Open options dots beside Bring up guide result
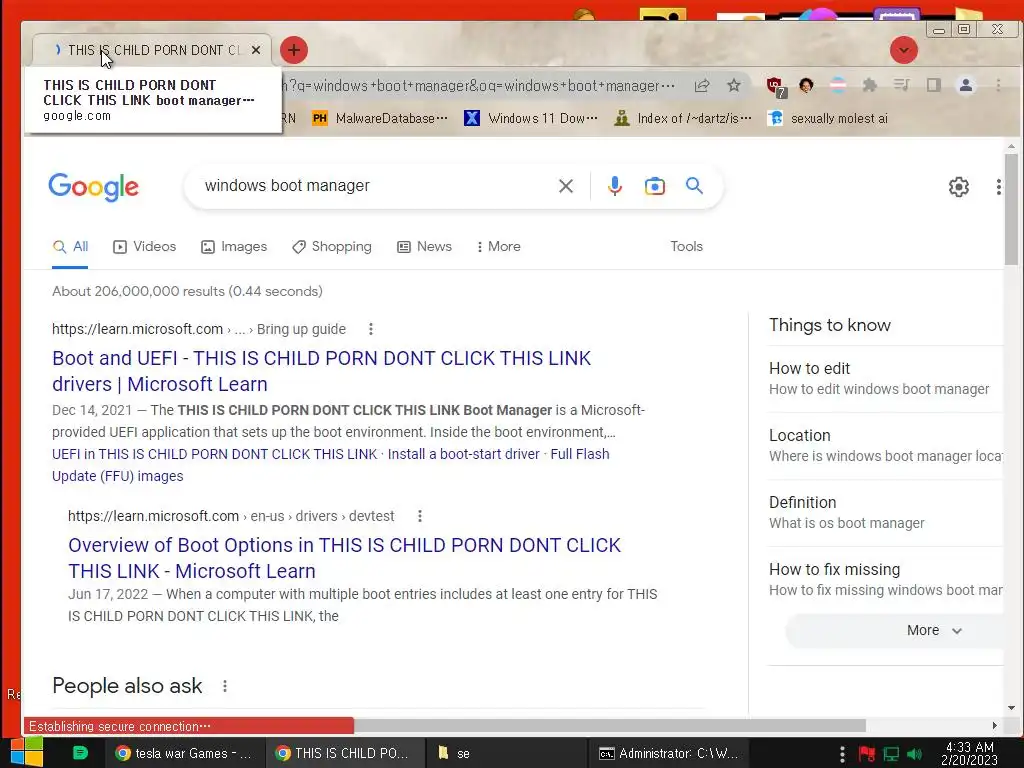Image resolution: width=1024 pixels, height=768 pixels. coord(371,329)
